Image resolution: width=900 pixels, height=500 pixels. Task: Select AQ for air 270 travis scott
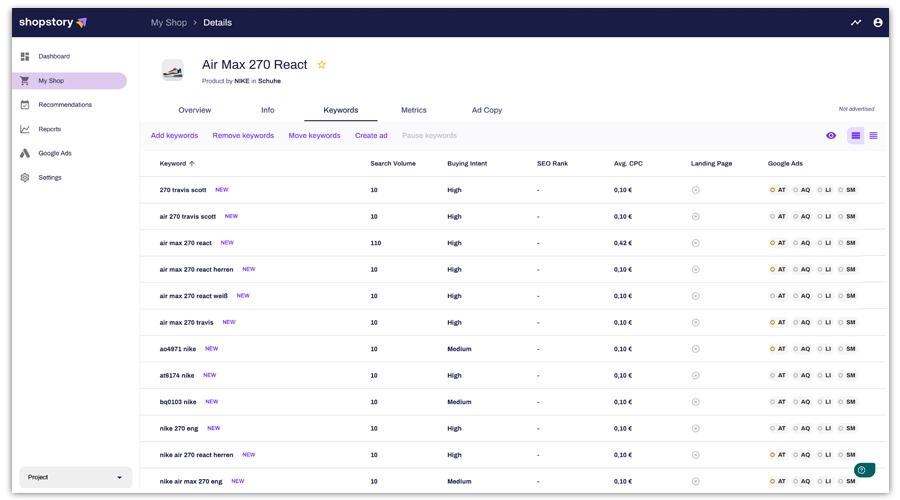click(x=801, y=216)
